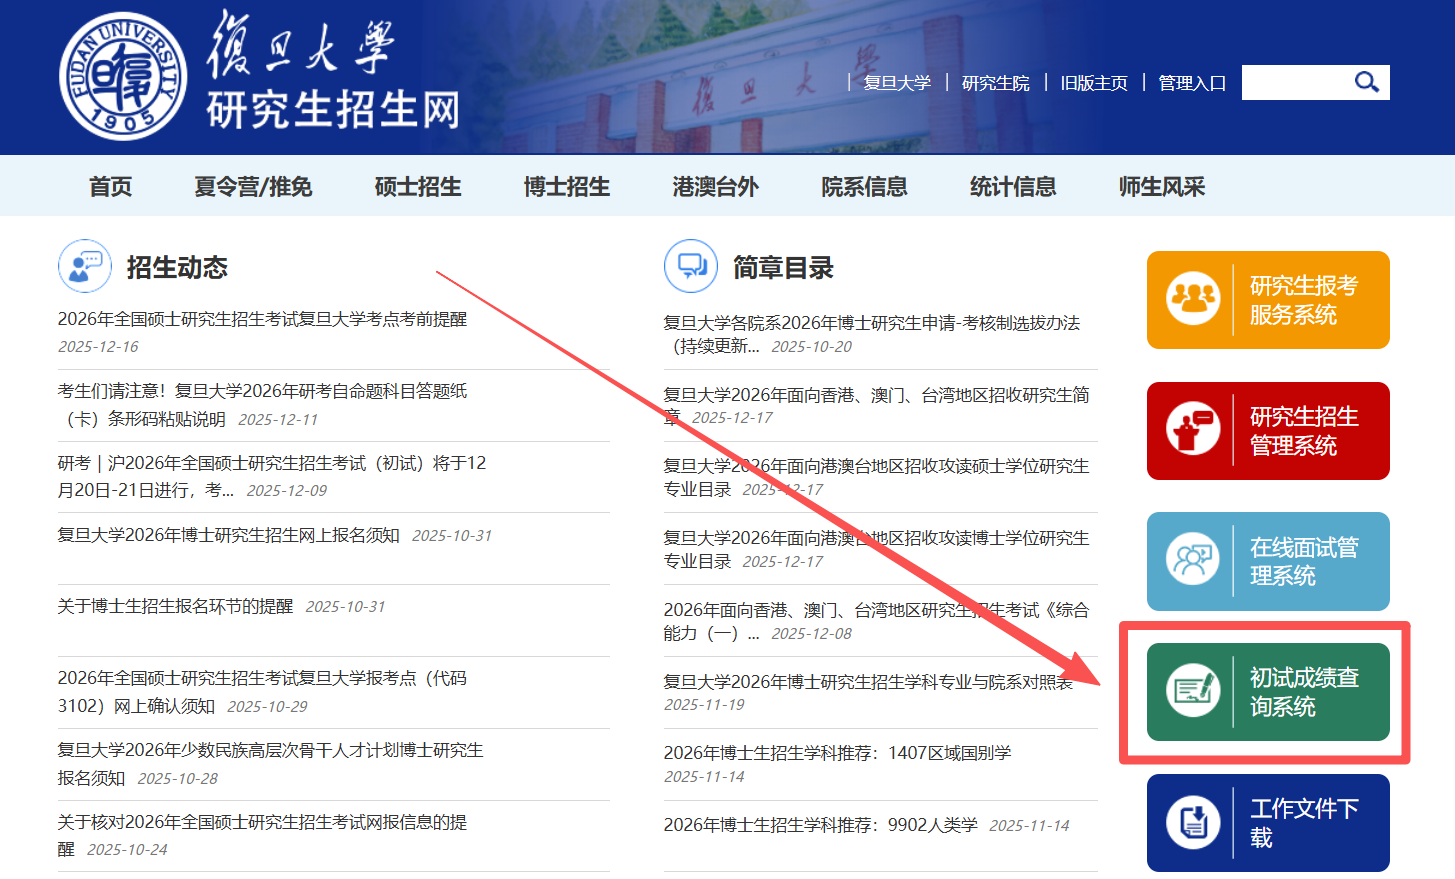Select 夏令营/推免 in navigation bar

tap(253, 187)
